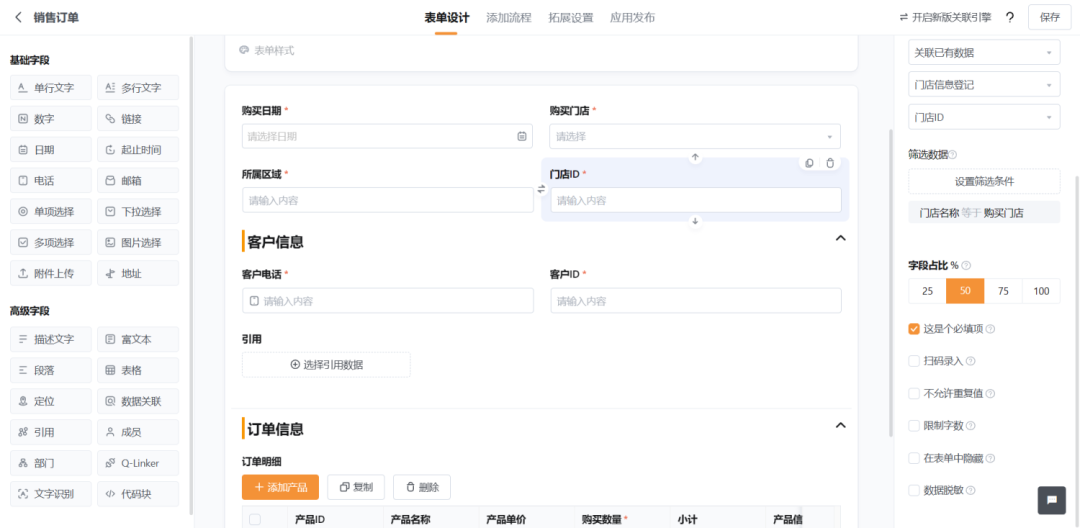Add a 地址 field

click(138, 273)
